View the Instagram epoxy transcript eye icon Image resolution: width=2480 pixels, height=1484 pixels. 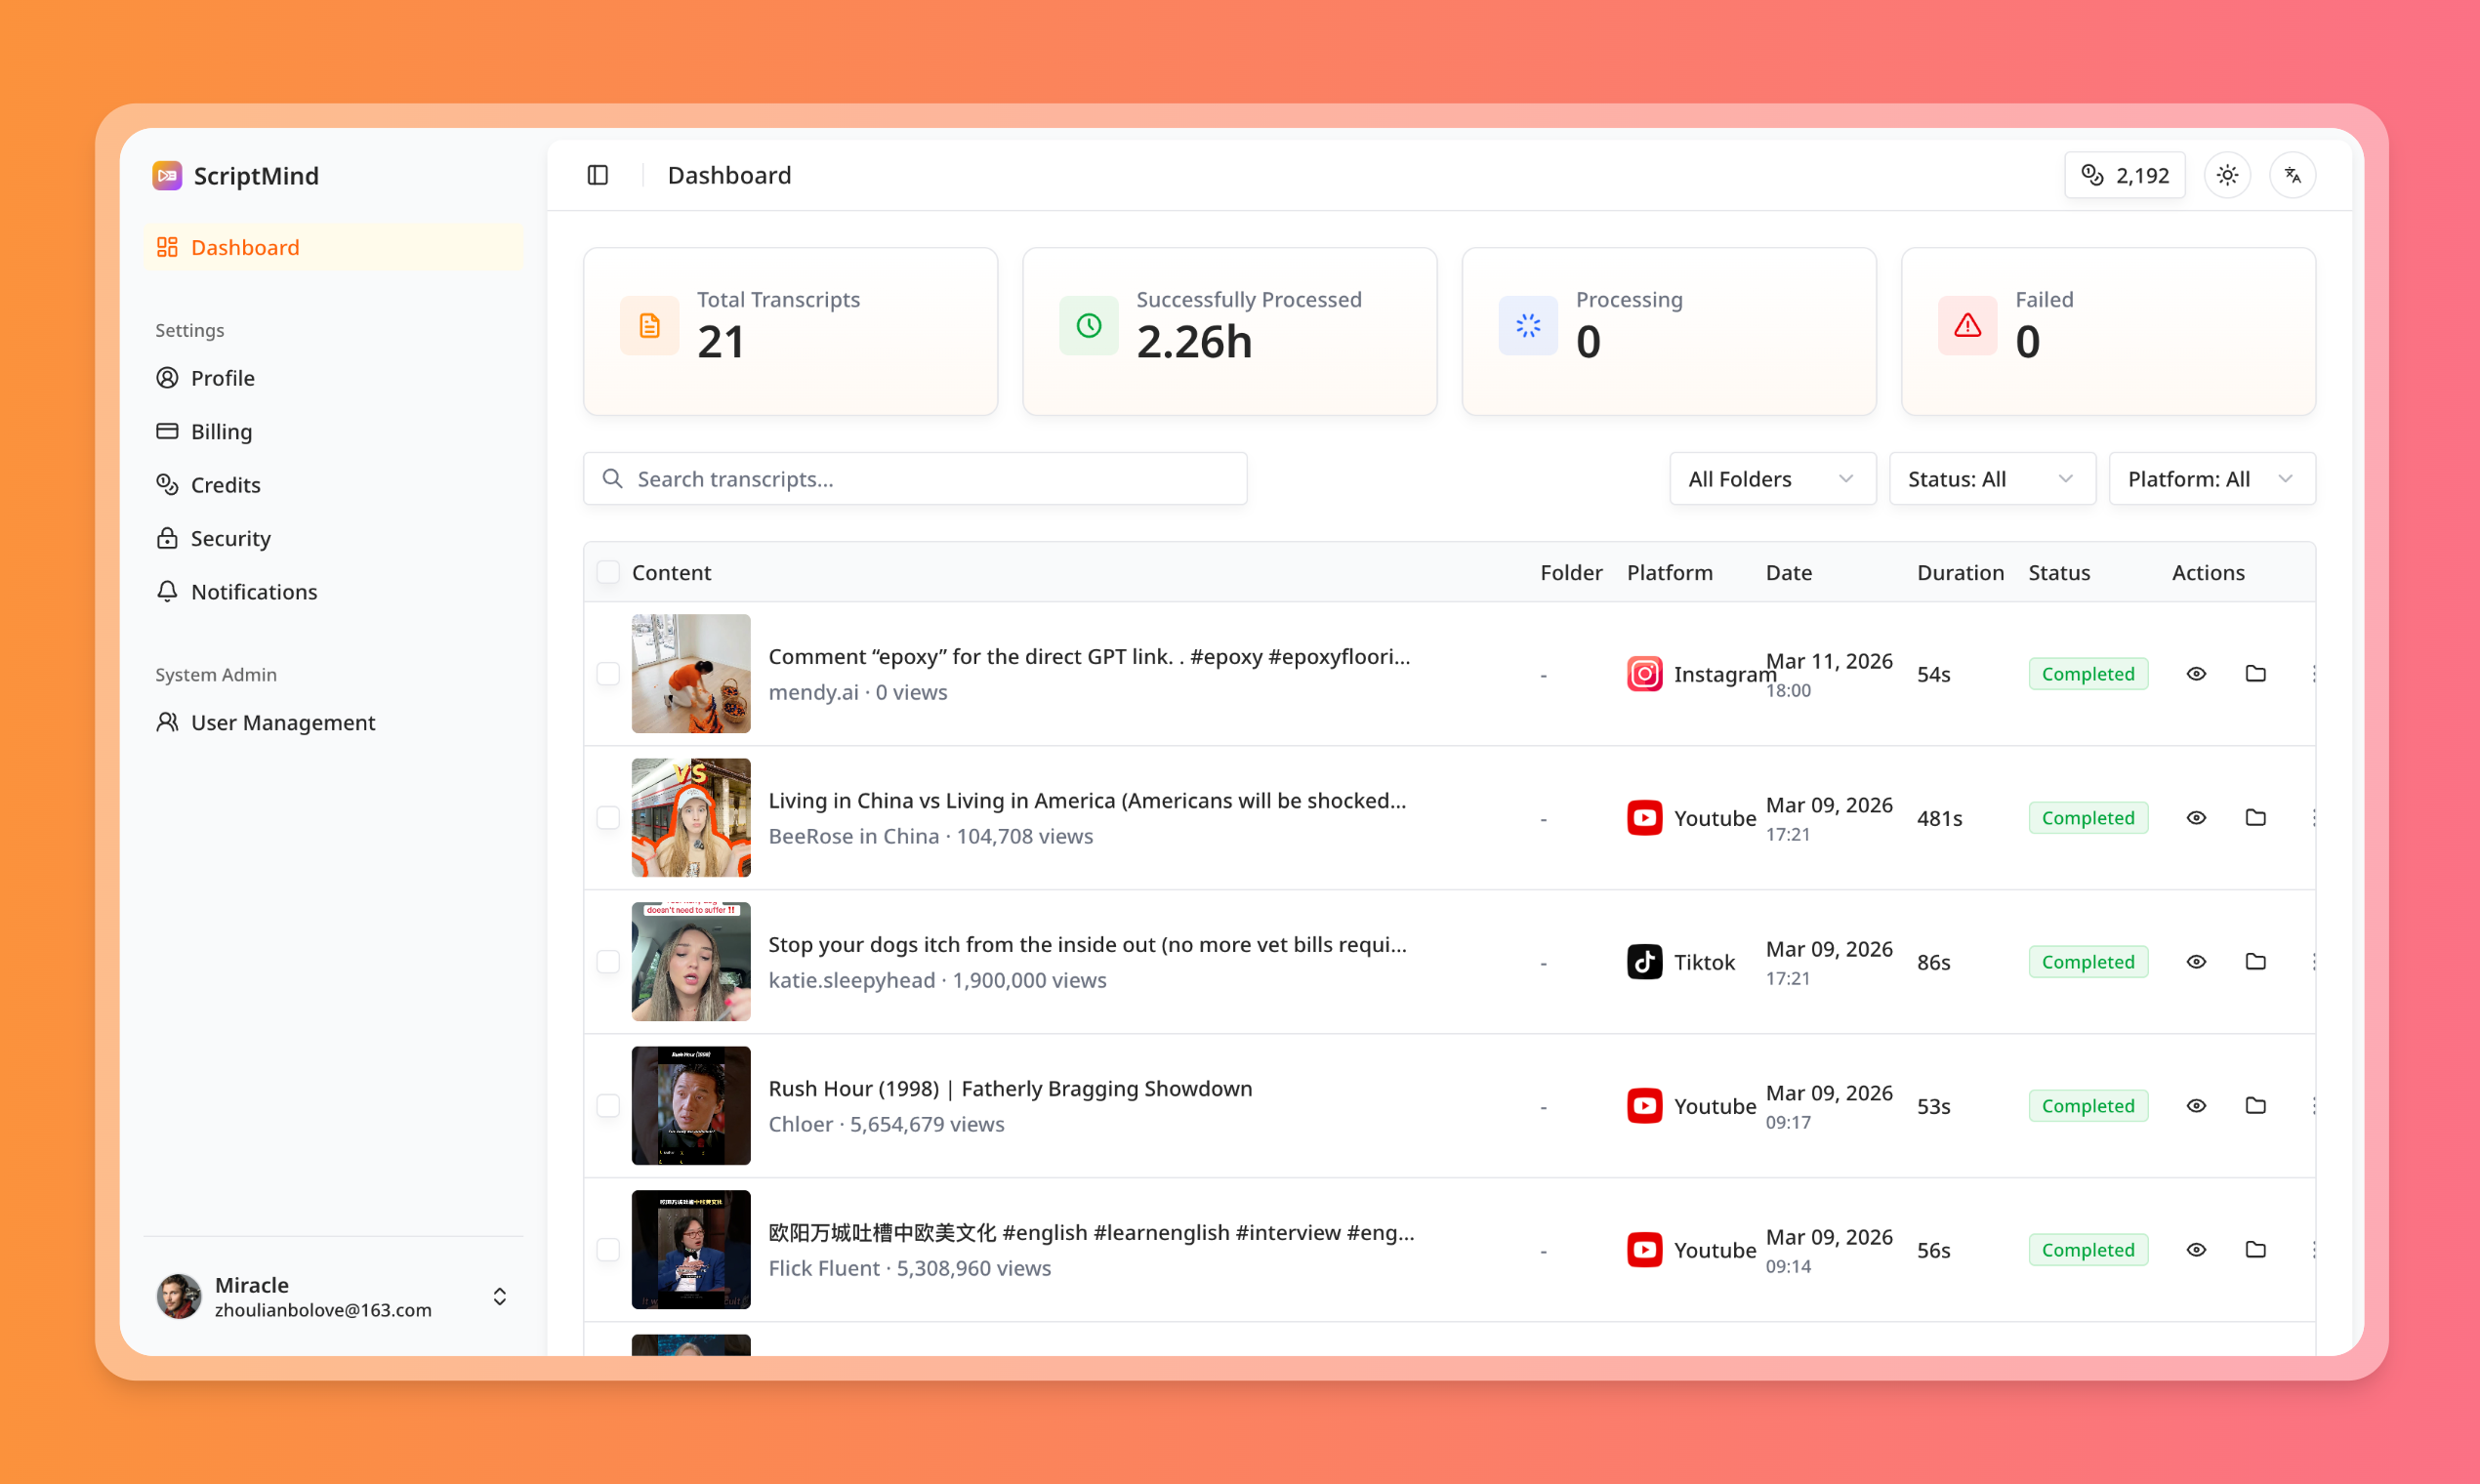(x=2196, y=673)
